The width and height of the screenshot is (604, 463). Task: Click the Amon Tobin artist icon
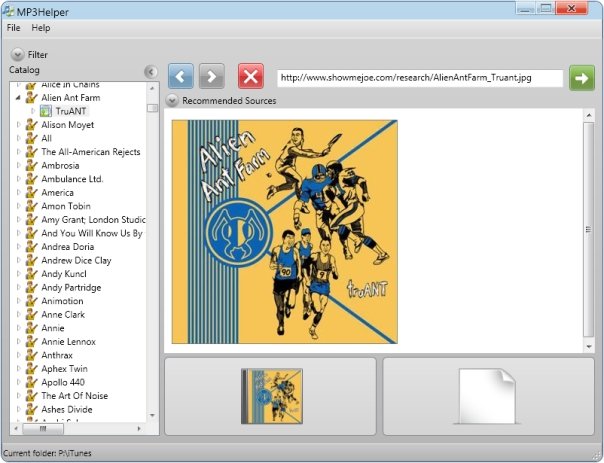click(x=31, y=206)
